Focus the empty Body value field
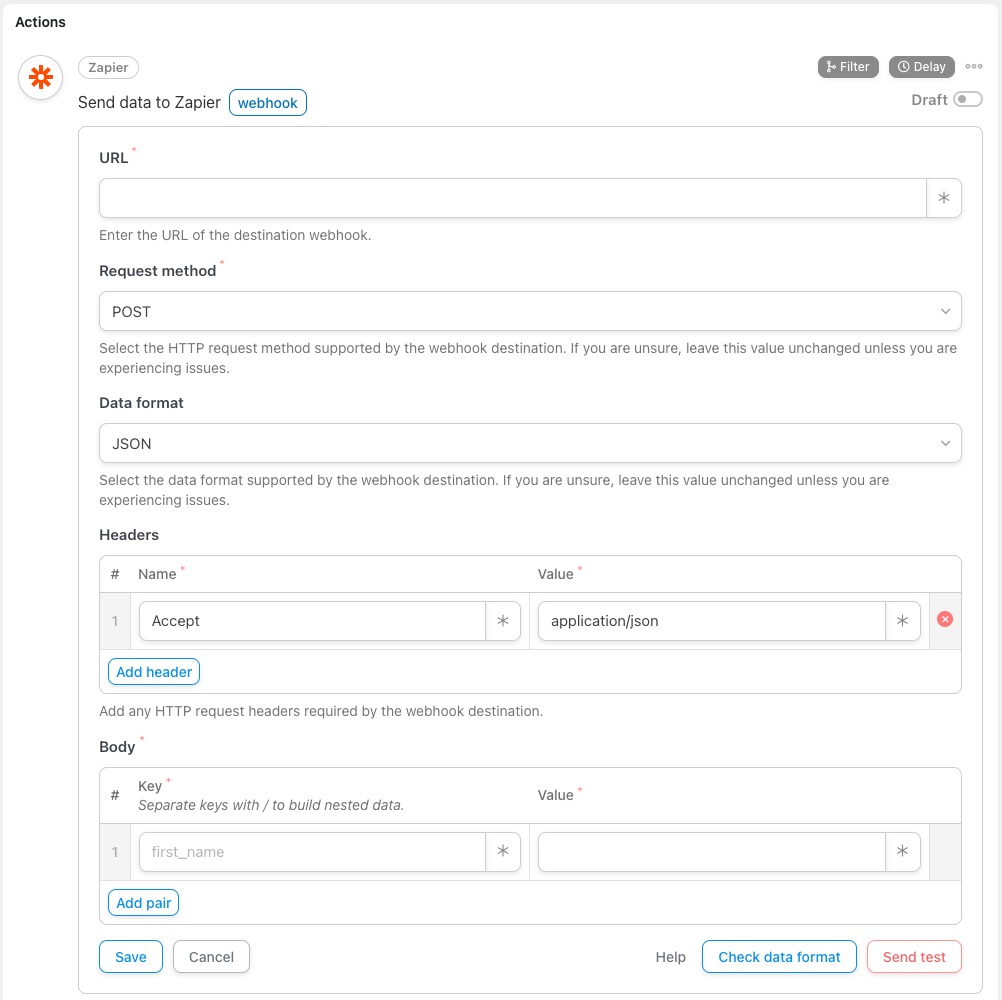 pos(712,851)
